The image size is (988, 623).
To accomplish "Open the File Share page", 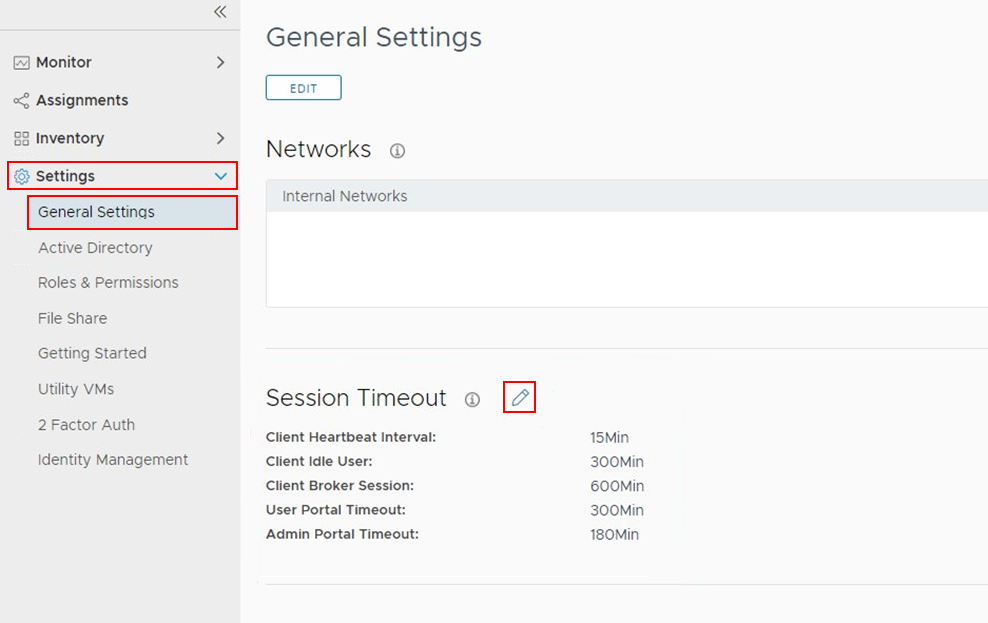I will (72, 319).
